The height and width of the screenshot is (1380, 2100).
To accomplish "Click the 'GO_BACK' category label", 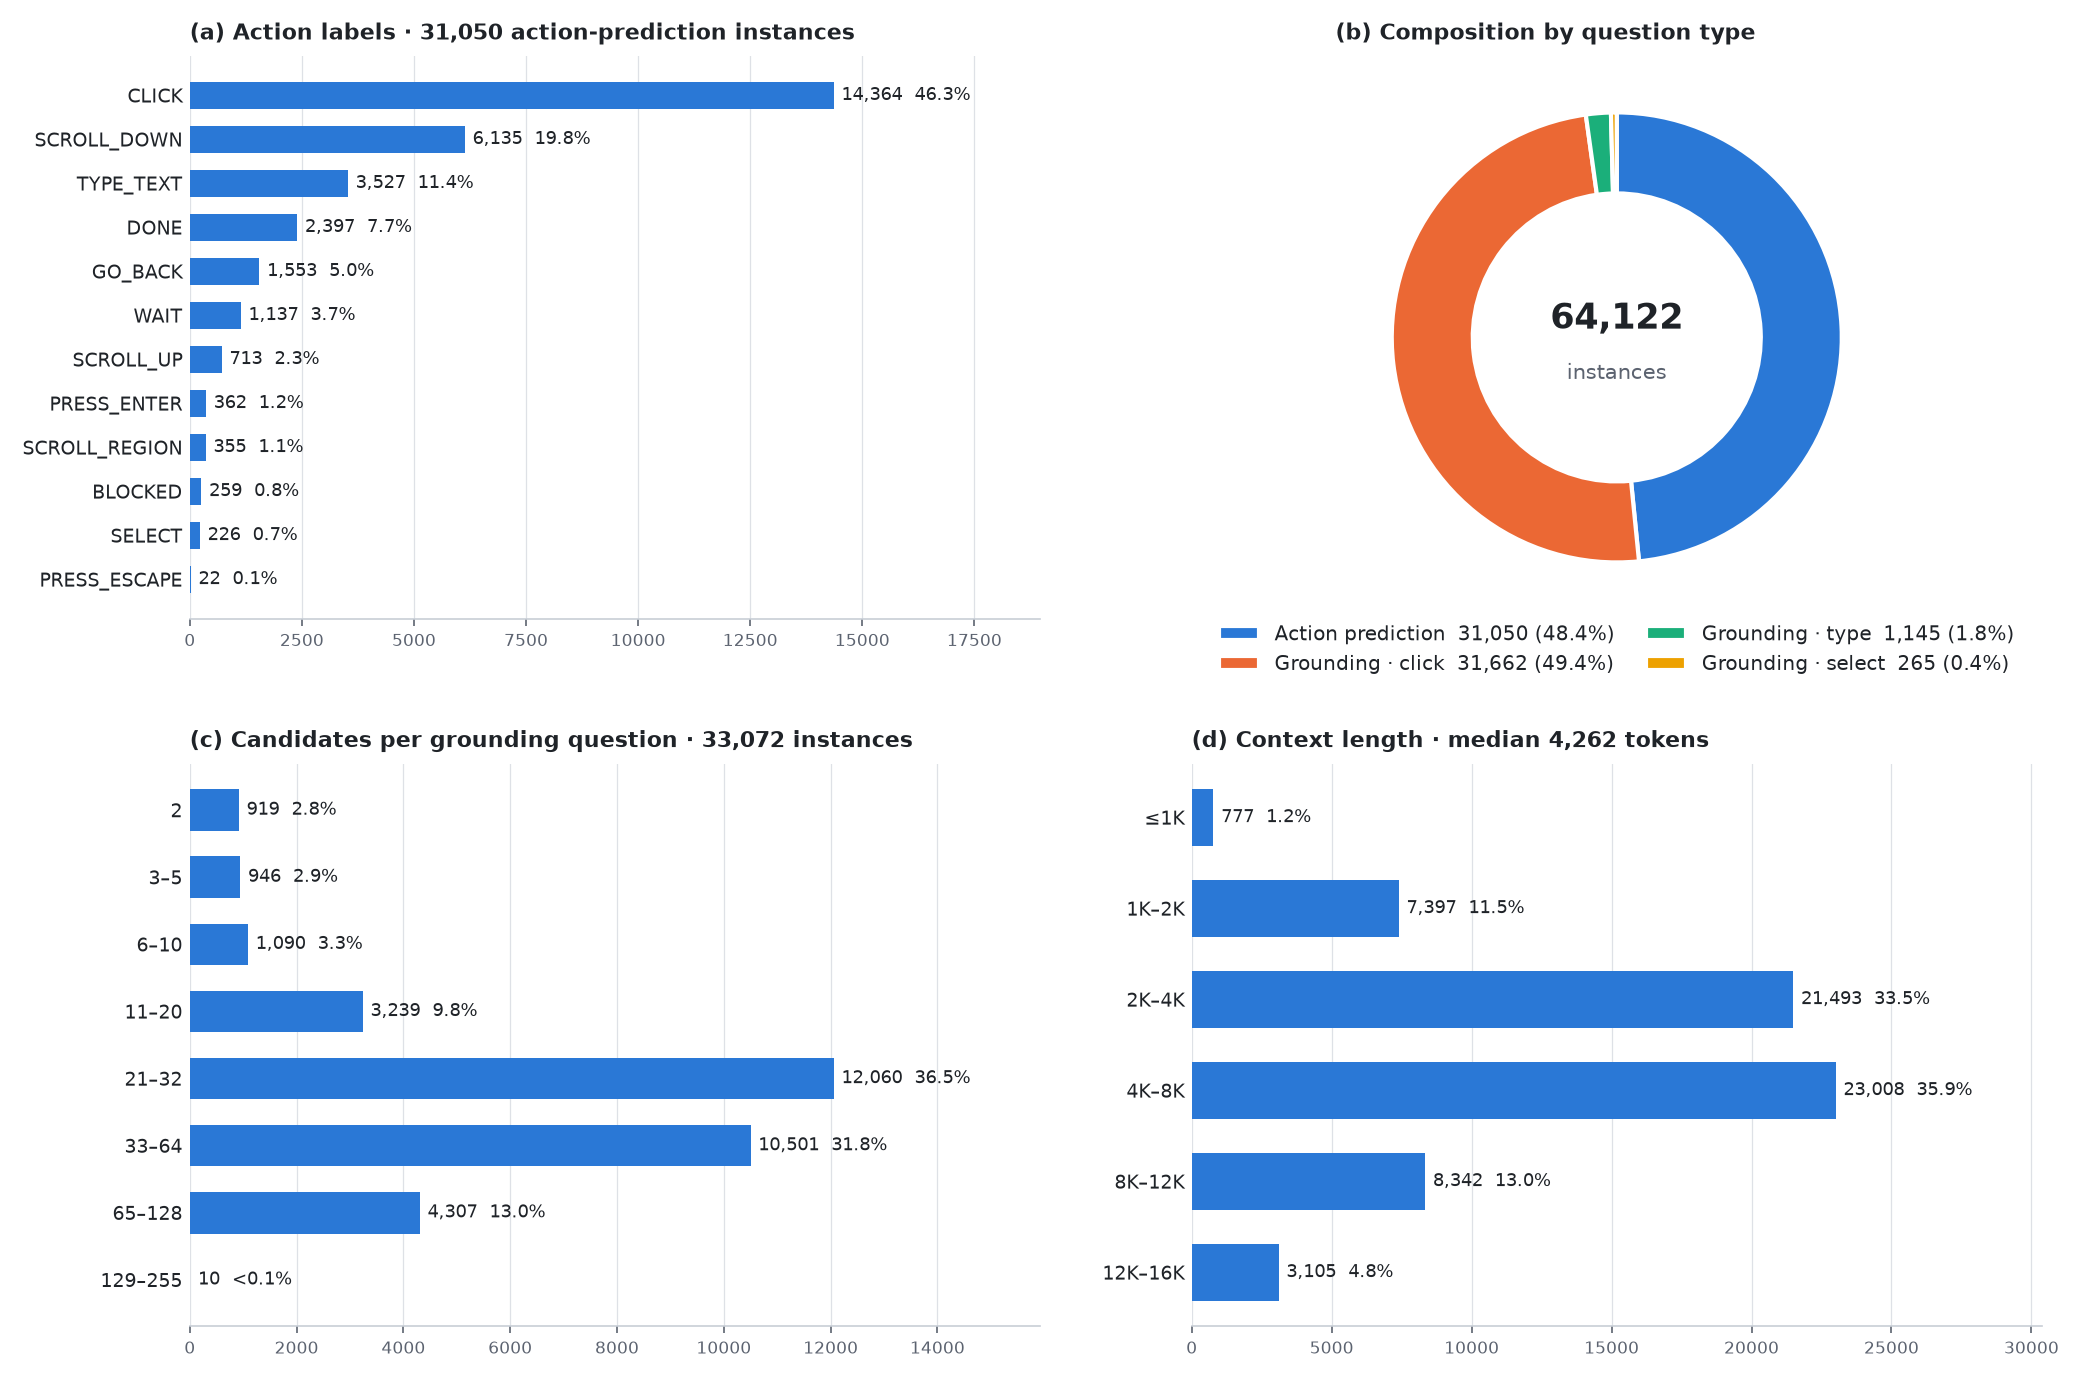I will pos(137,271).
